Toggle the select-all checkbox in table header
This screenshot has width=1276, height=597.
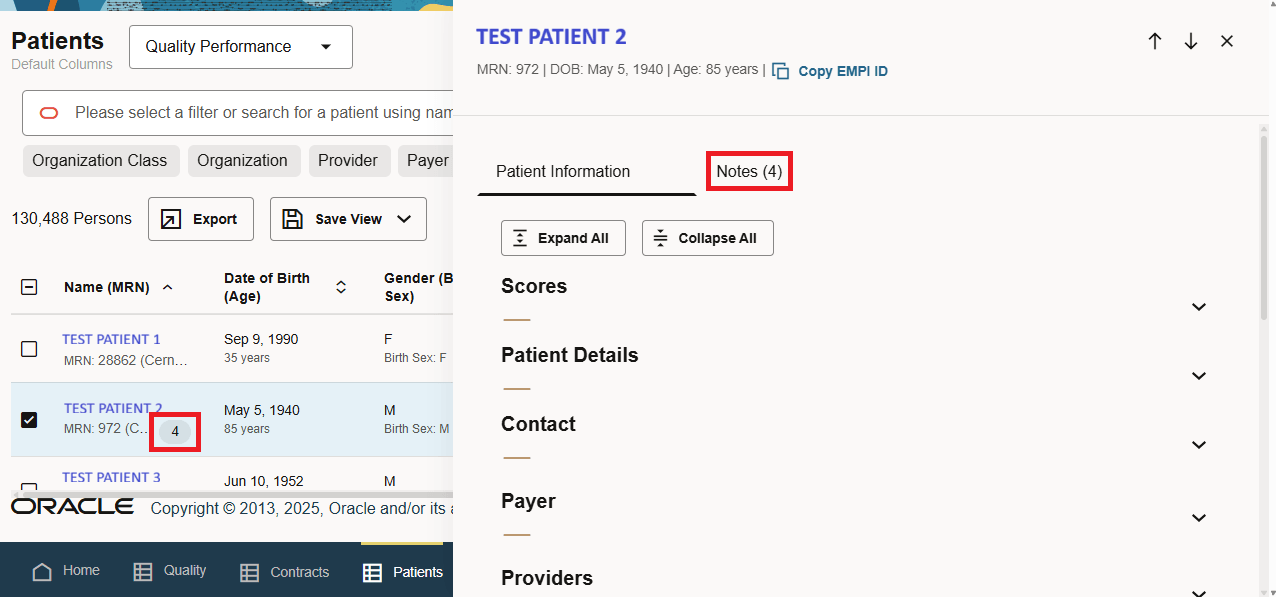tap(29, 287)
